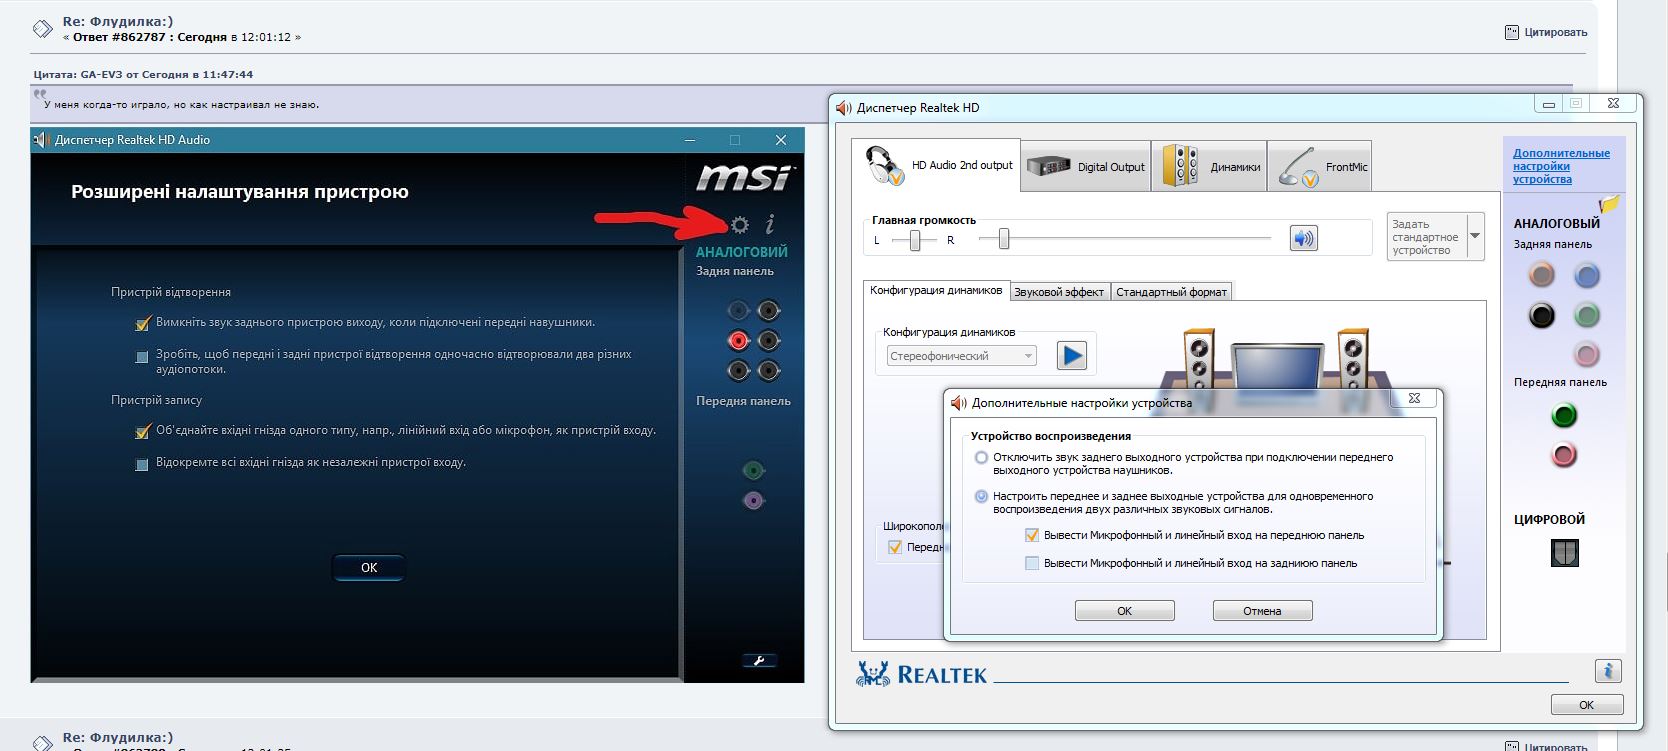Toggle 'Вимкніть звук заднього пристрою' checkbox
The image size is (1668, 751).
click(x=142, y=323)
